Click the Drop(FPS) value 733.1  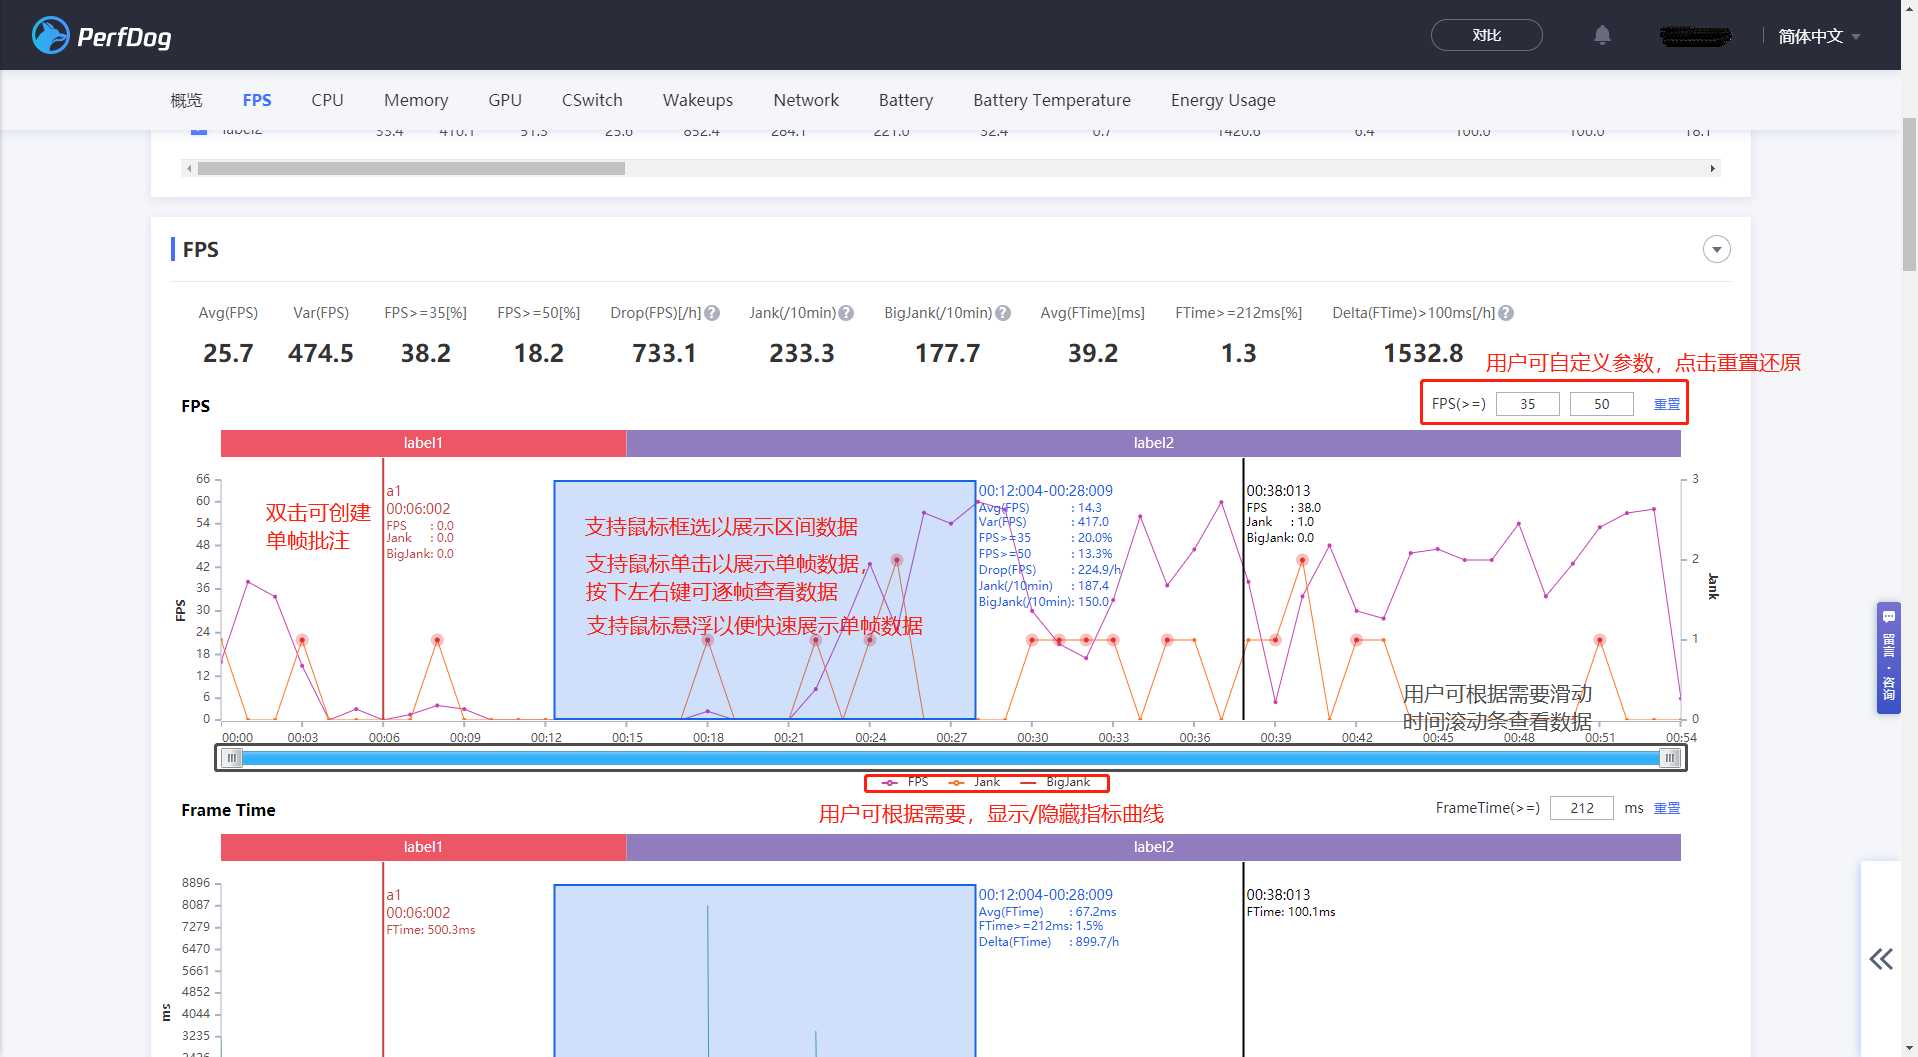(664, 353)
